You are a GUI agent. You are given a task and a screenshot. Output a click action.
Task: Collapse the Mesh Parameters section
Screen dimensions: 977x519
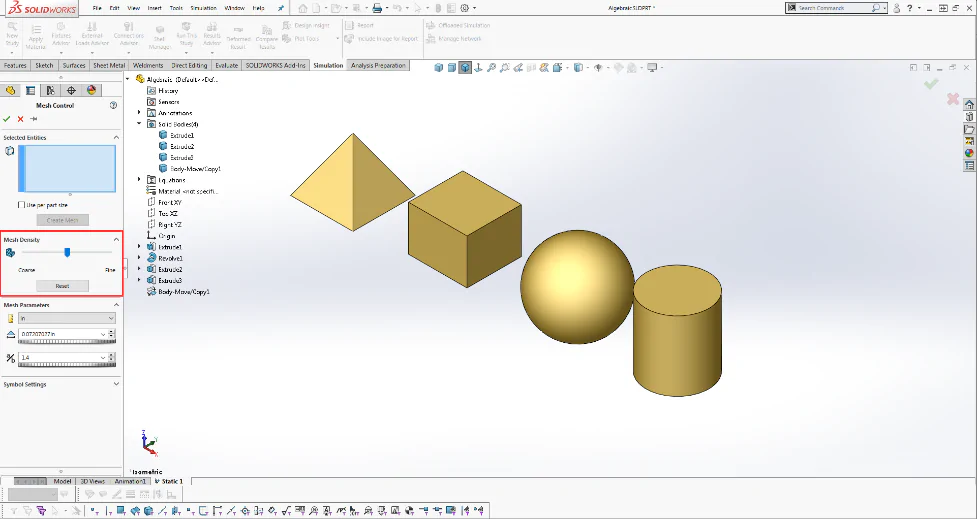116,305
